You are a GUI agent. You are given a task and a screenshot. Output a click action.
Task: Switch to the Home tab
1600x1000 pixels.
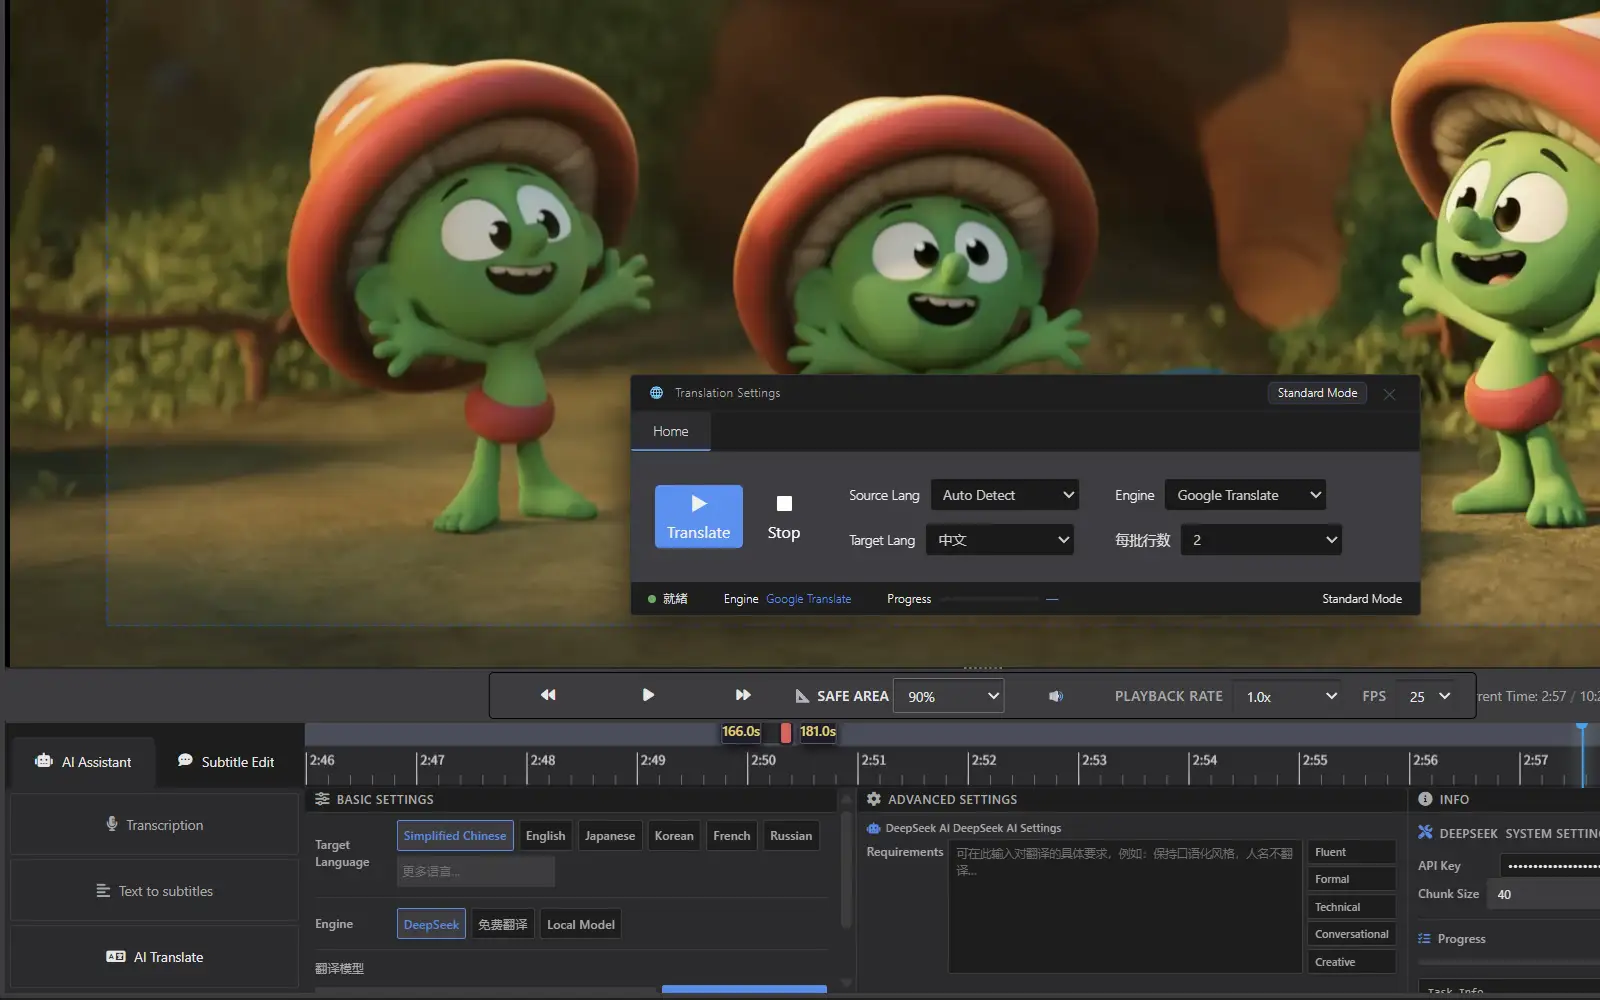[671, 431]
